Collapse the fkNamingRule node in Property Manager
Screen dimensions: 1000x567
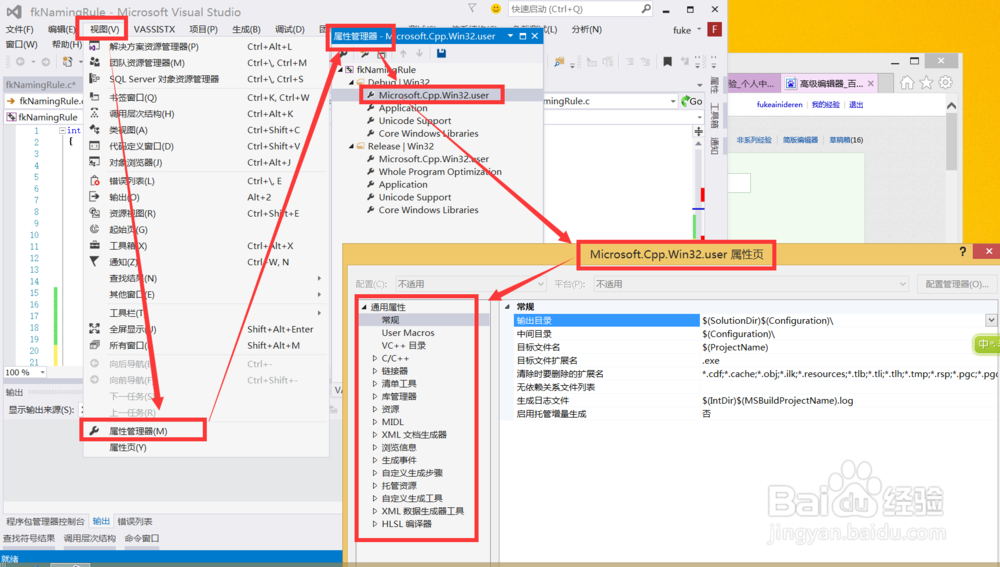click(x=341, y=70)
